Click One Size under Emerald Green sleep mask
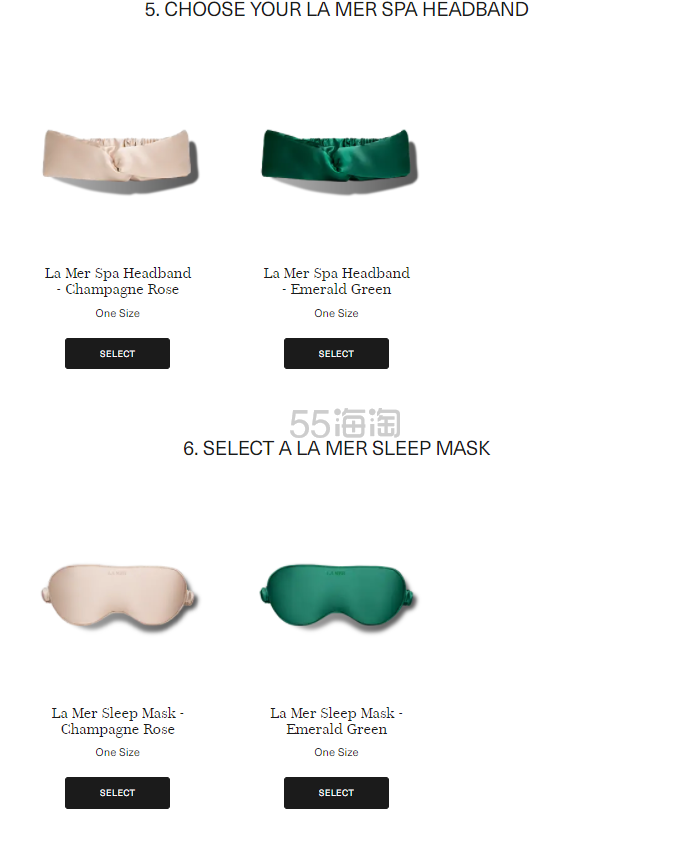690x847 pixels. (x=337, y=752)
